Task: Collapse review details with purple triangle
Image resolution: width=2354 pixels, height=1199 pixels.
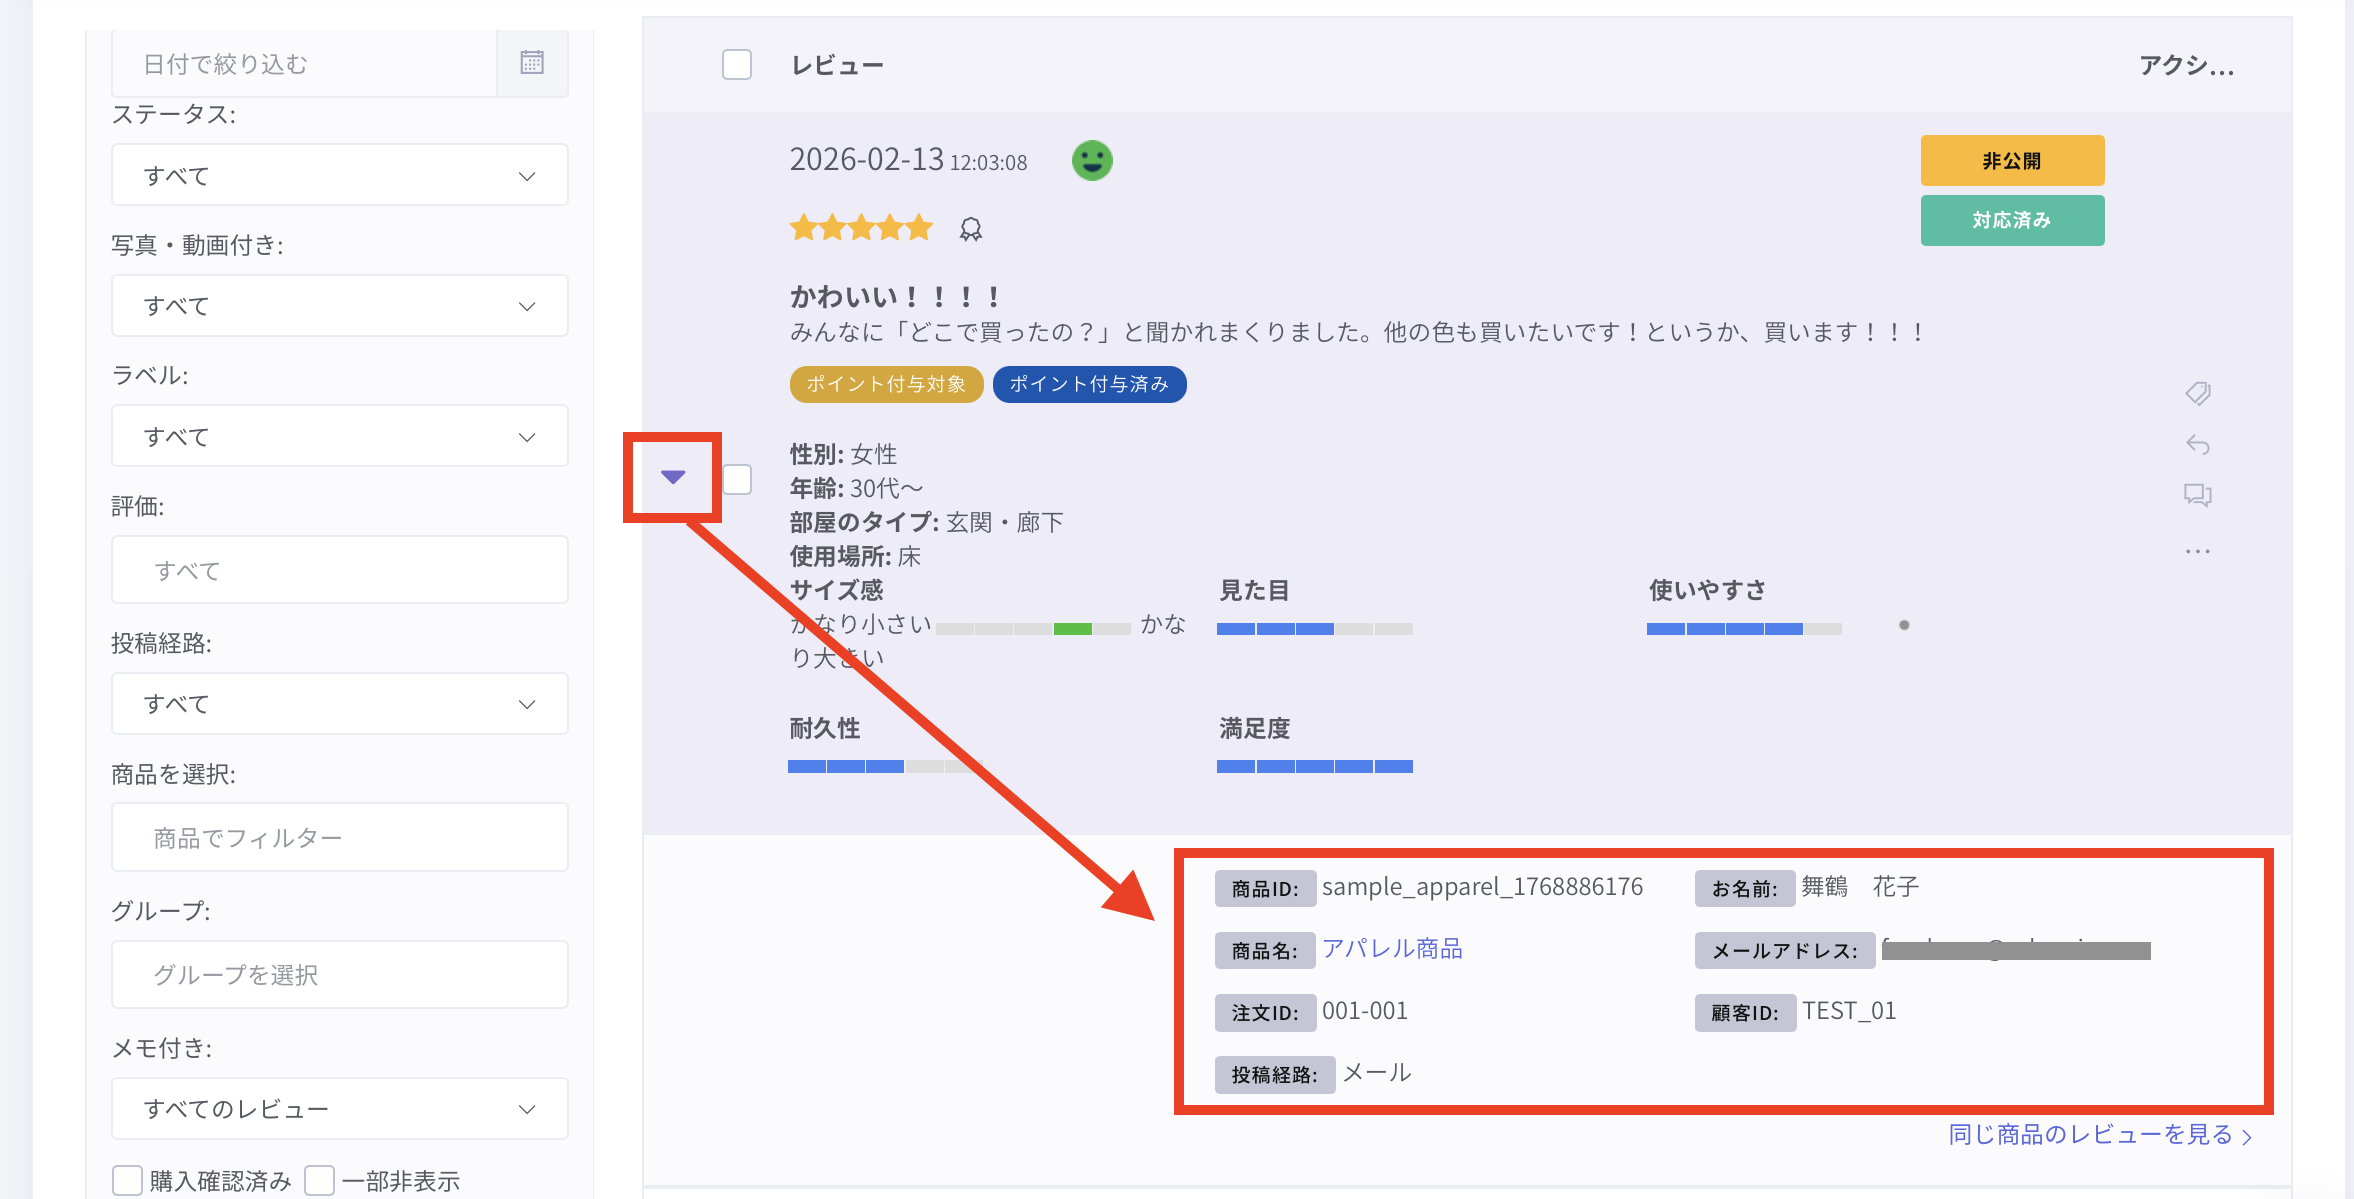Action: (673, 477)
